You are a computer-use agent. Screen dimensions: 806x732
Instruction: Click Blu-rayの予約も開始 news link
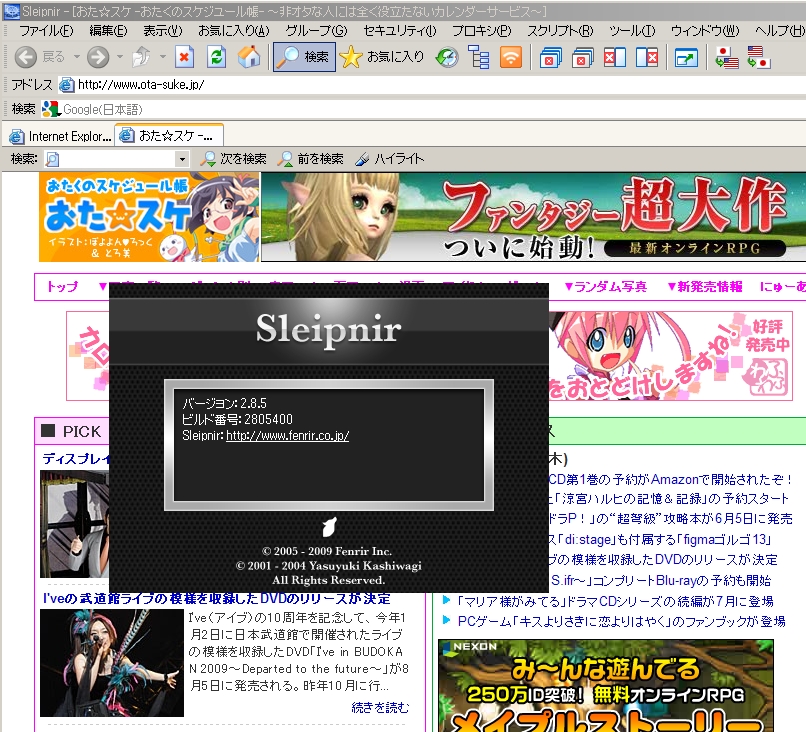coord(661,580)
